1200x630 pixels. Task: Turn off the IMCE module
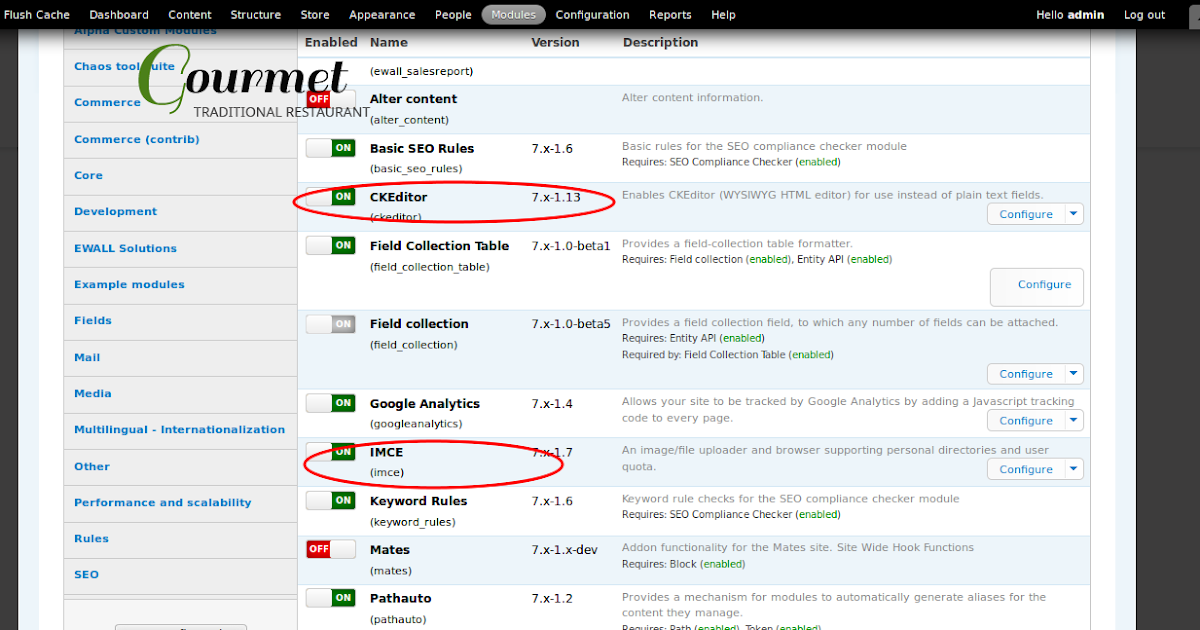[x=330, y=452]
